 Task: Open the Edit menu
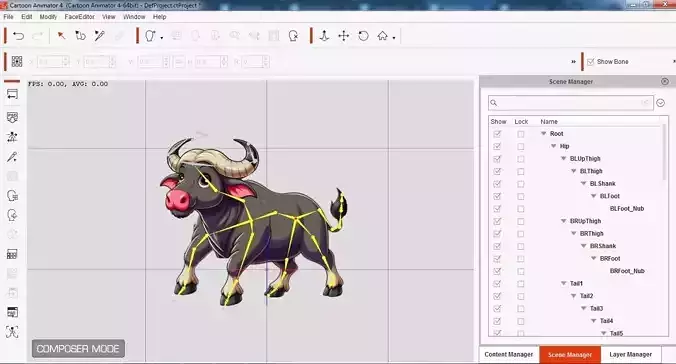27,17
